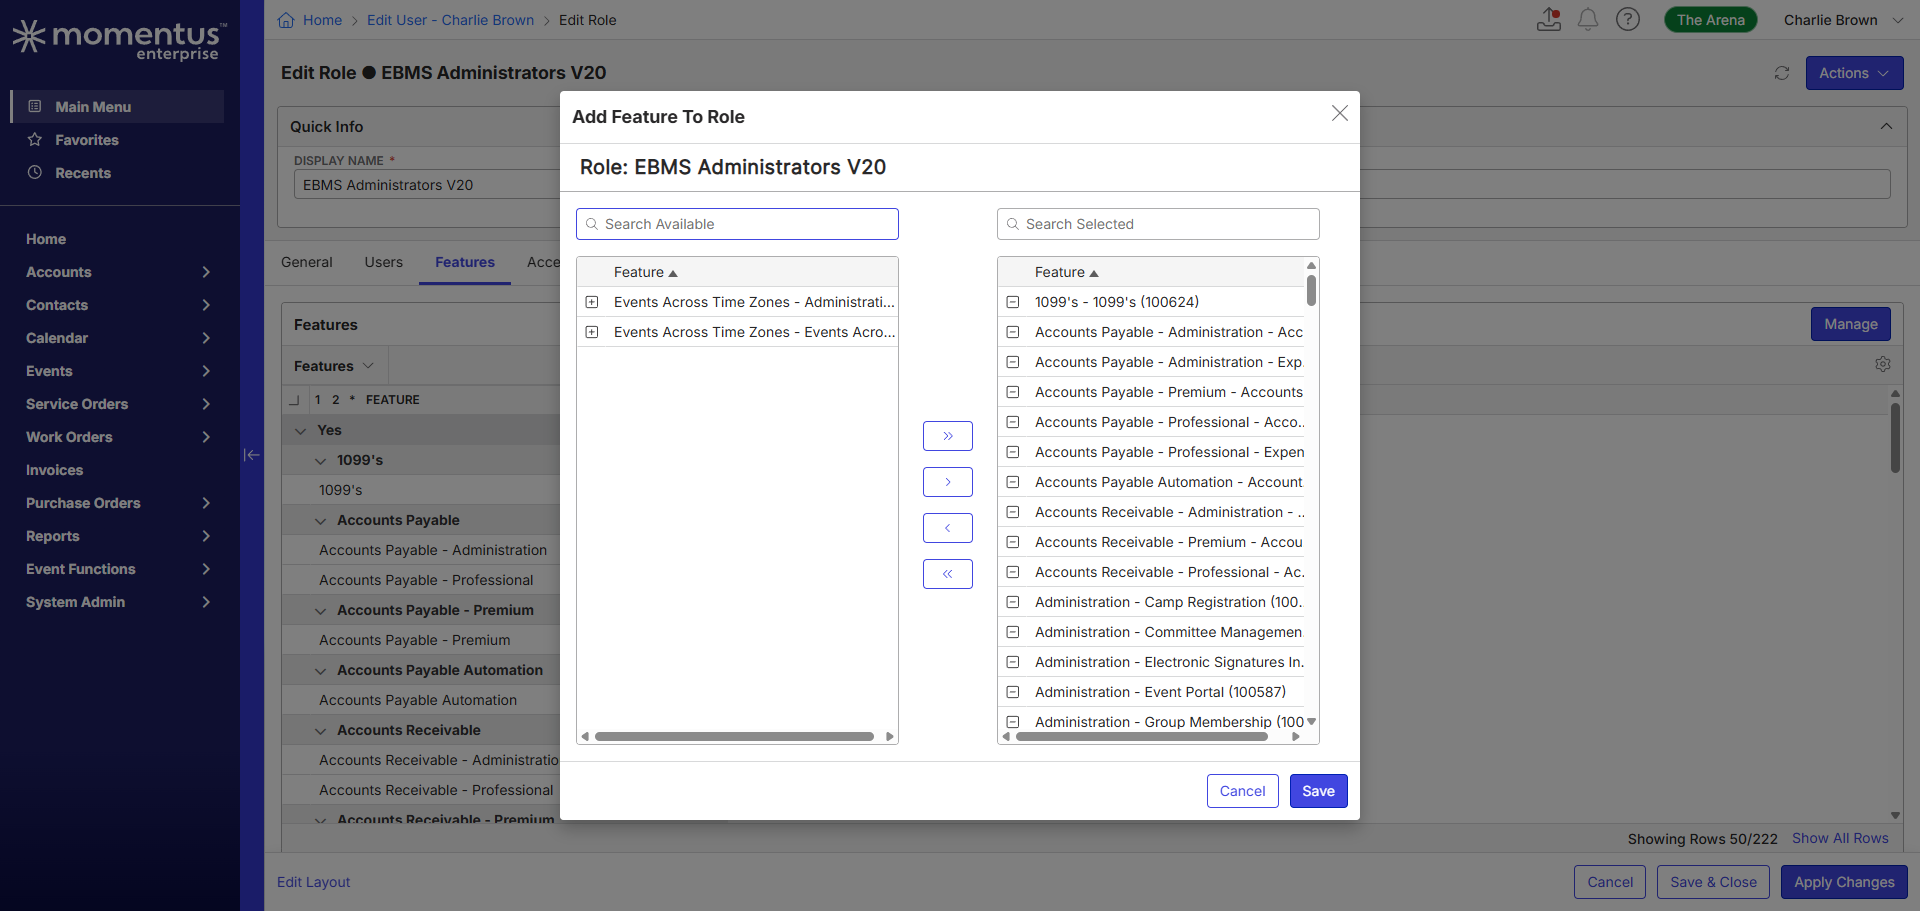Remove all features from selected
The width and height of the screenshot is (1920, 911).
(948, 574)
